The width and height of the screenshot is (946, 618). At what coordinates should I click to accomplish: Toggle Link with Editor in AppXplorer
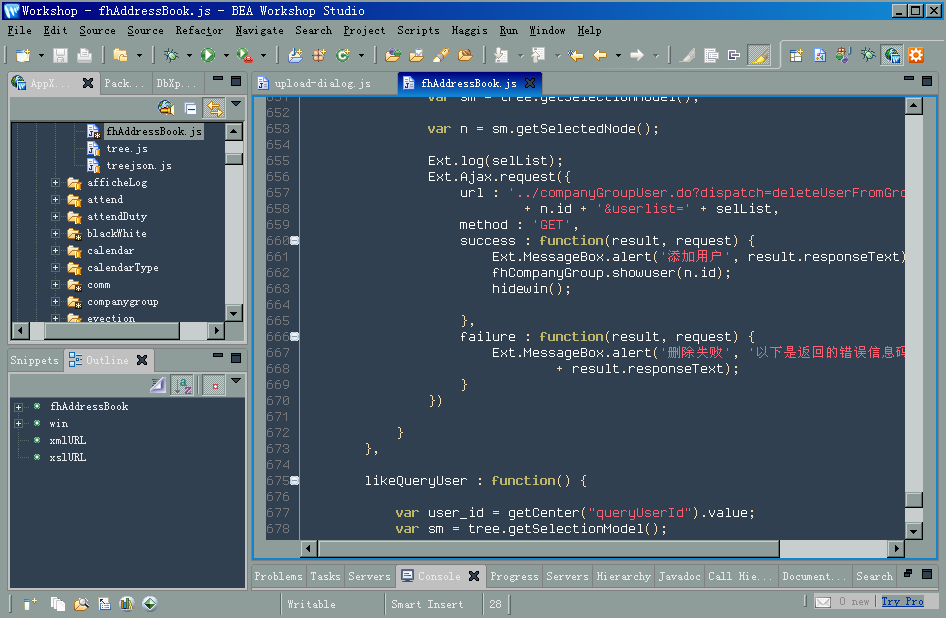pyautogui.click(x=214, y=109)
